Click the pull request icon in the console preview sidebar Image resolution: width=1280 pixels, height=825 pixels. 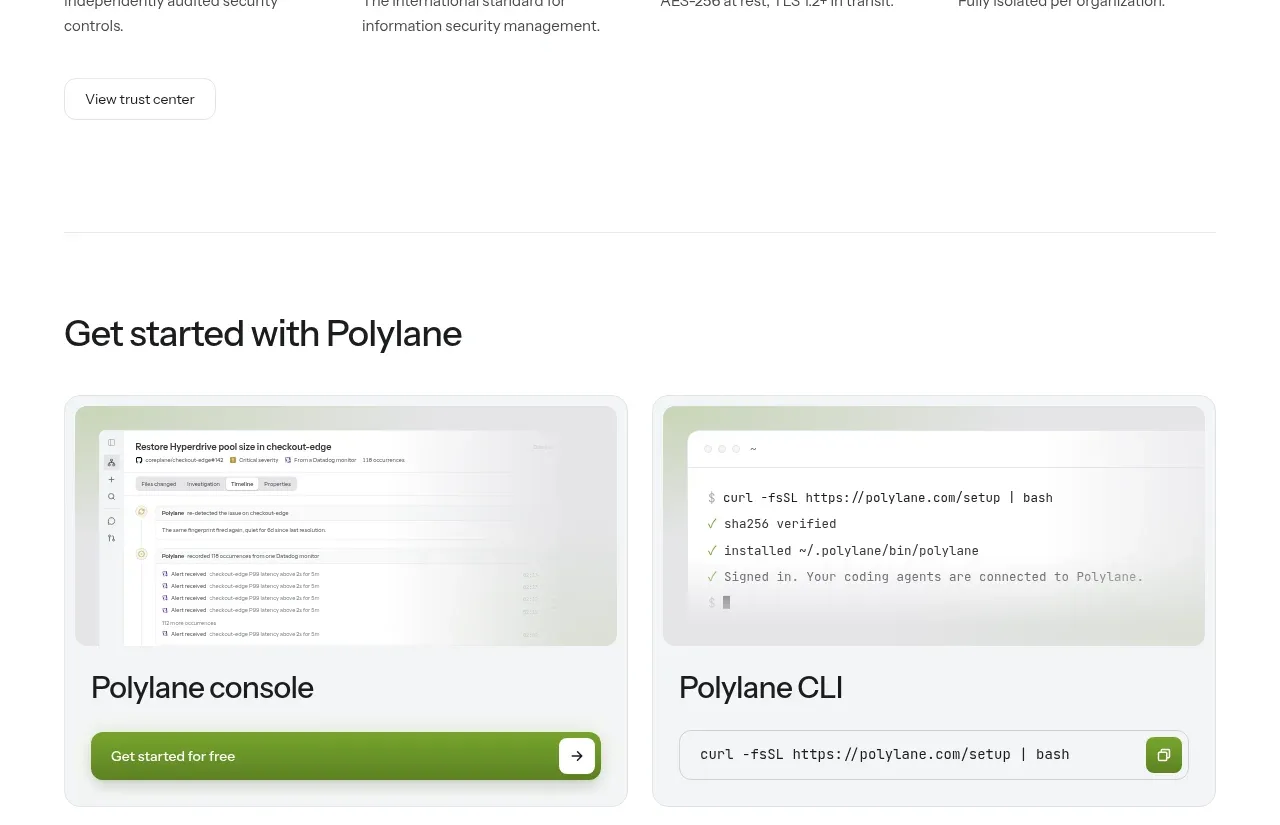(x=111, y=538)
